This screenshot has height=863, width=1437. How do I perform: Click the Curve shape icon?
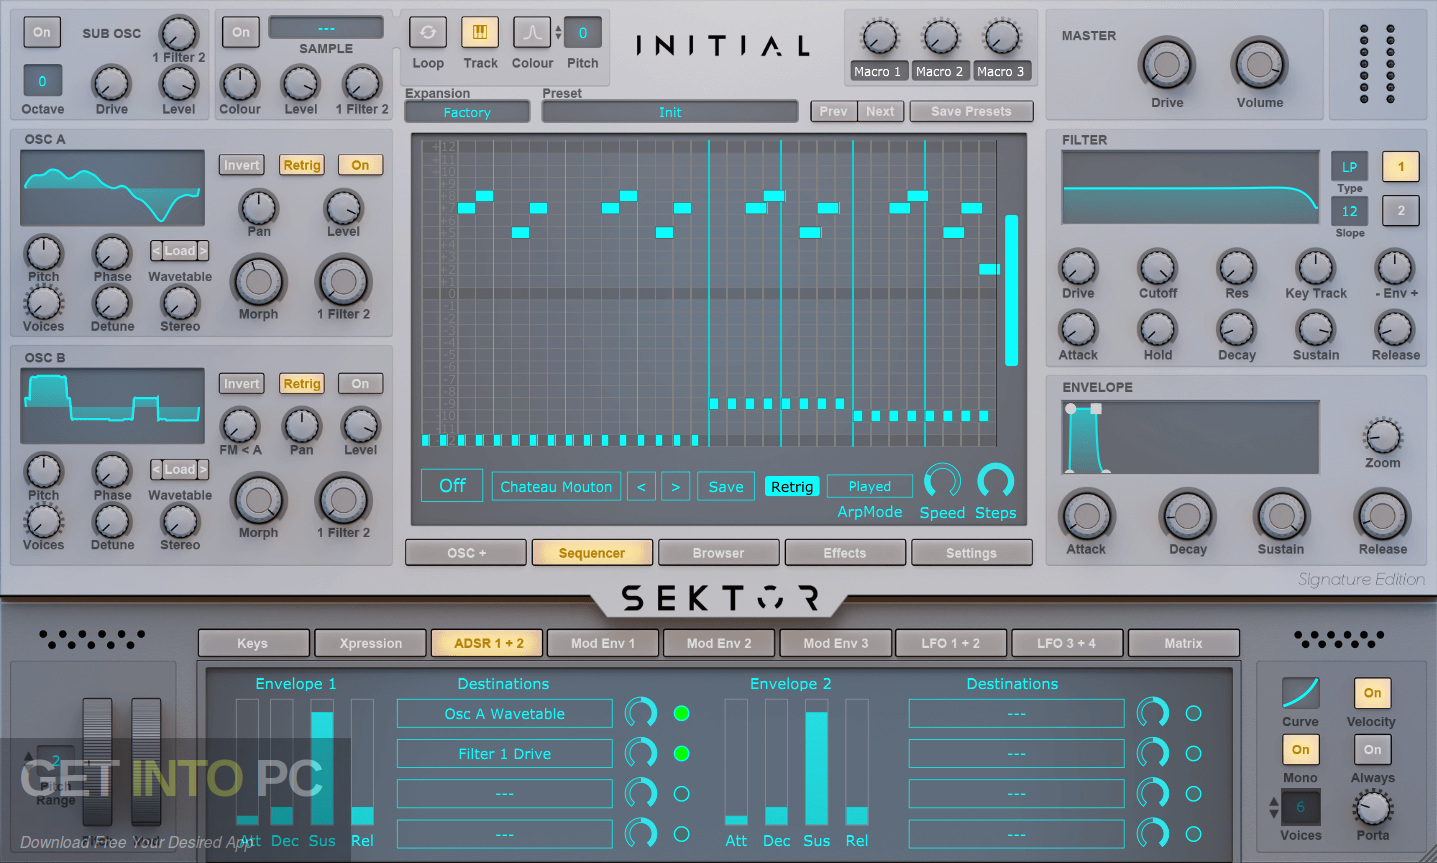(x=1300, y=693)
